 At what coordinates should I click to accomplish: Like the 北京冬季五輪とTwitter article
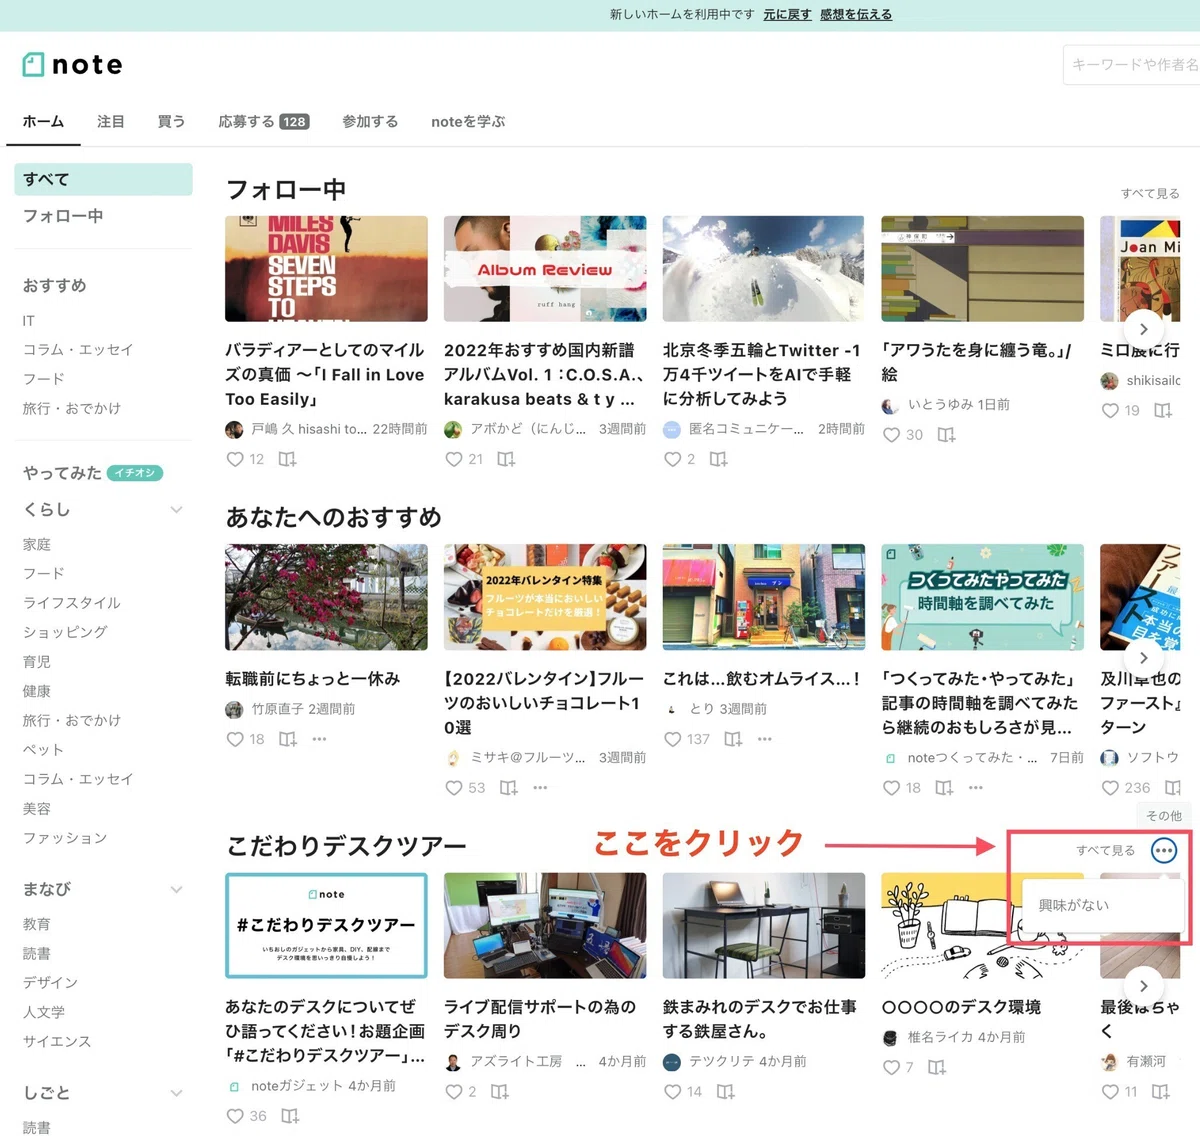click(x=673, y=459)
